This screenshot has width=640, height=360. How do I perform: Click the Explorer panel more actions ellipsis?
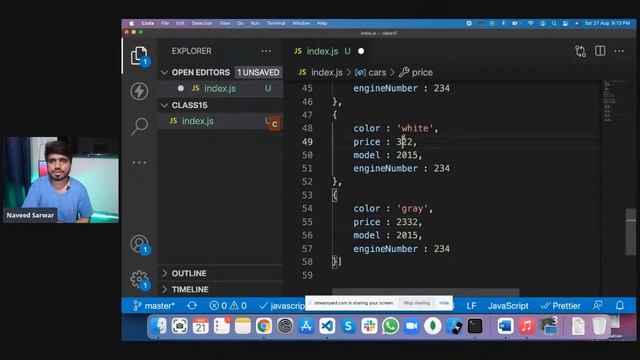point(266,51)
